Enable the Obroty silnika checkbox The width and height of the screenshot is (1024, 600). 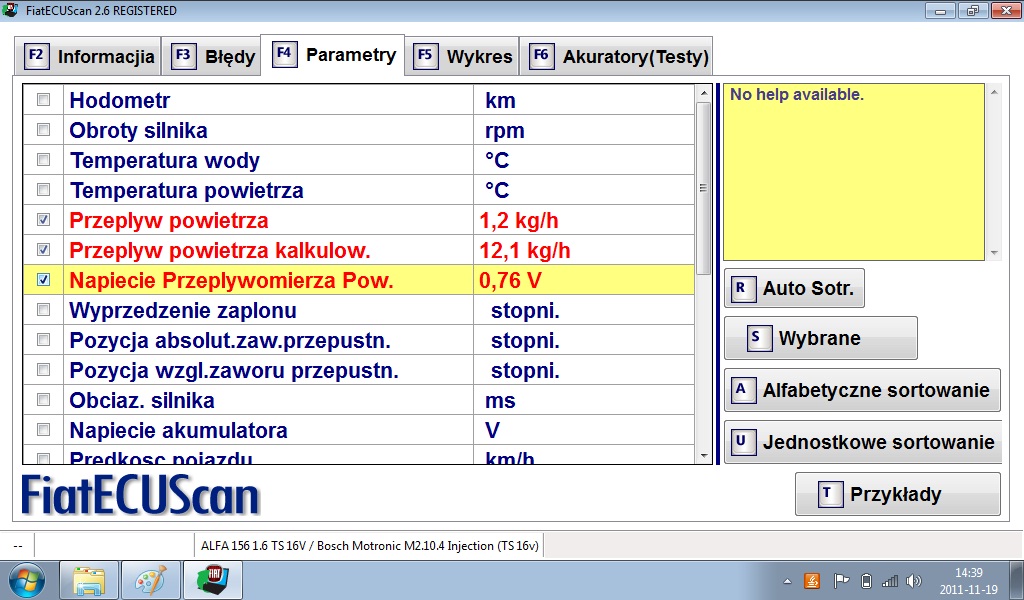[x=44, y=130]
